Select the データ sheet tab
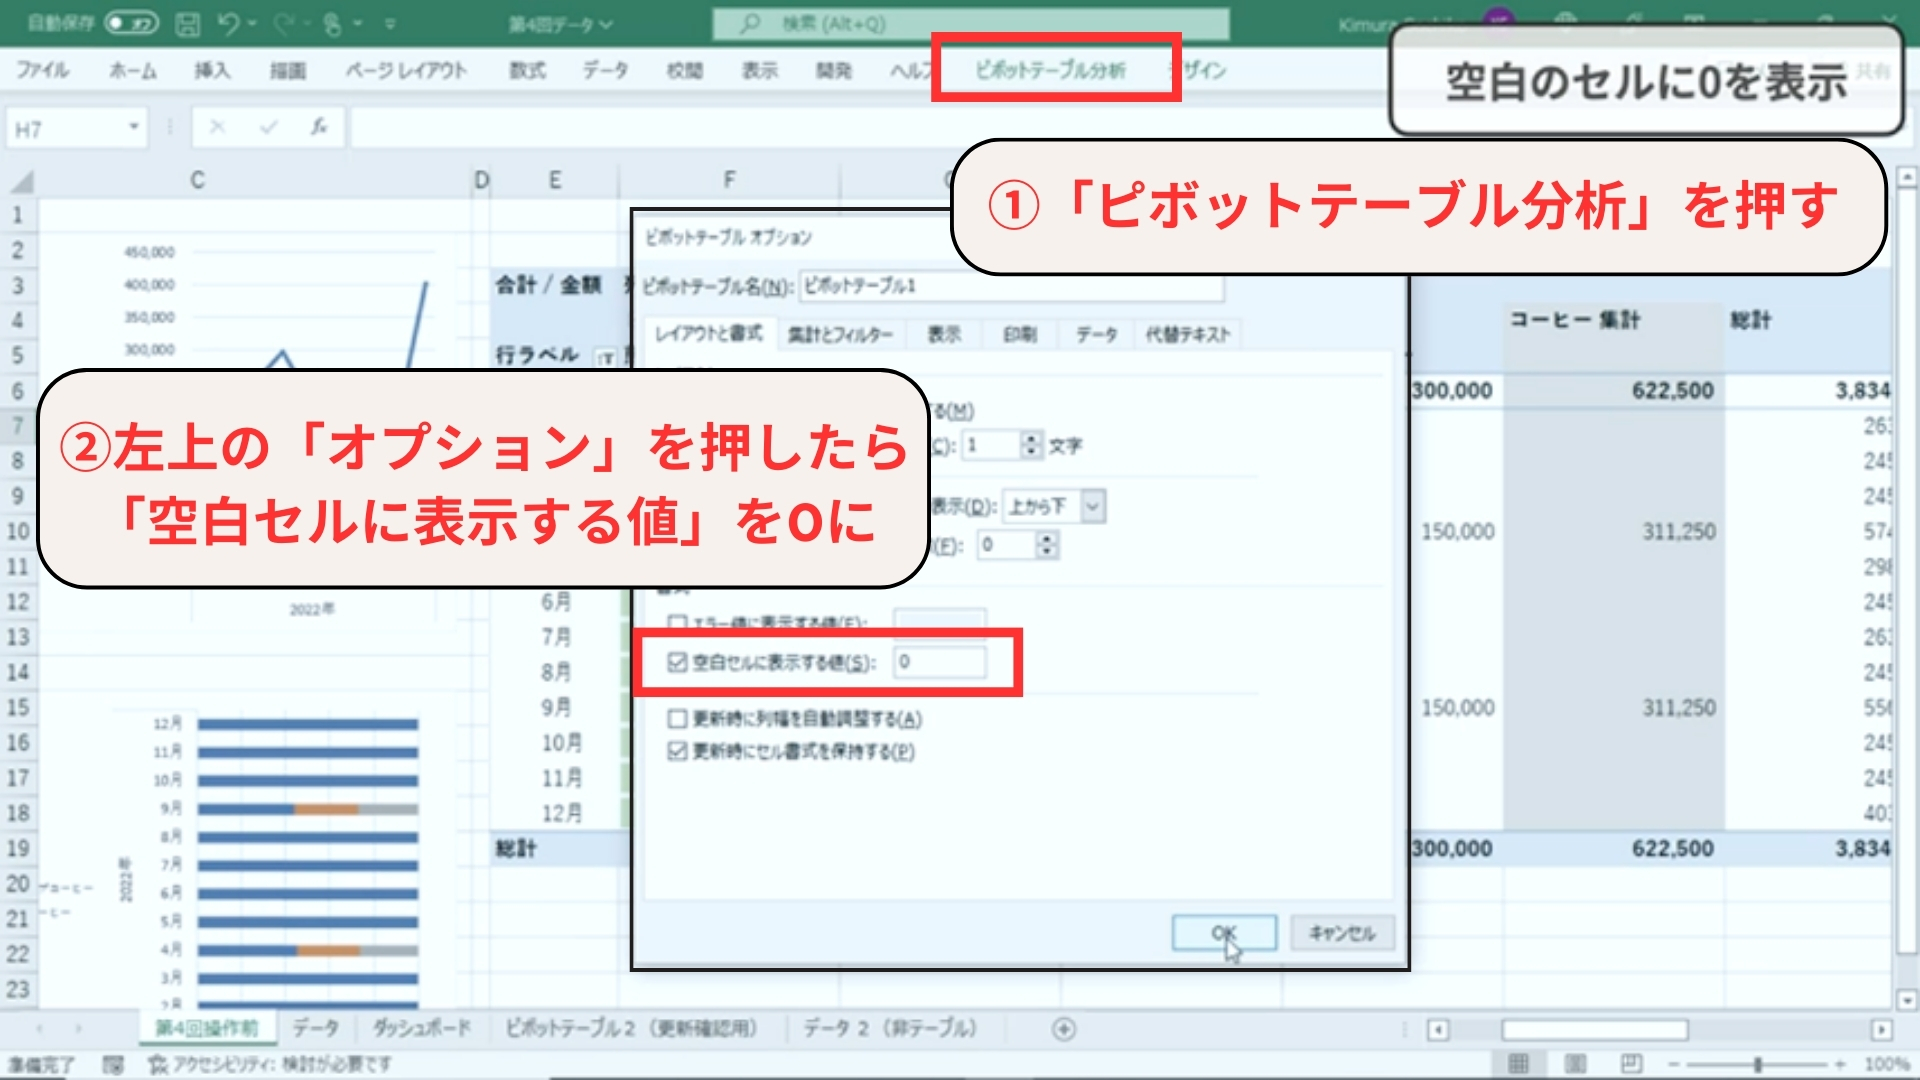1920x1080 pixels. (x=314, y=1028)
